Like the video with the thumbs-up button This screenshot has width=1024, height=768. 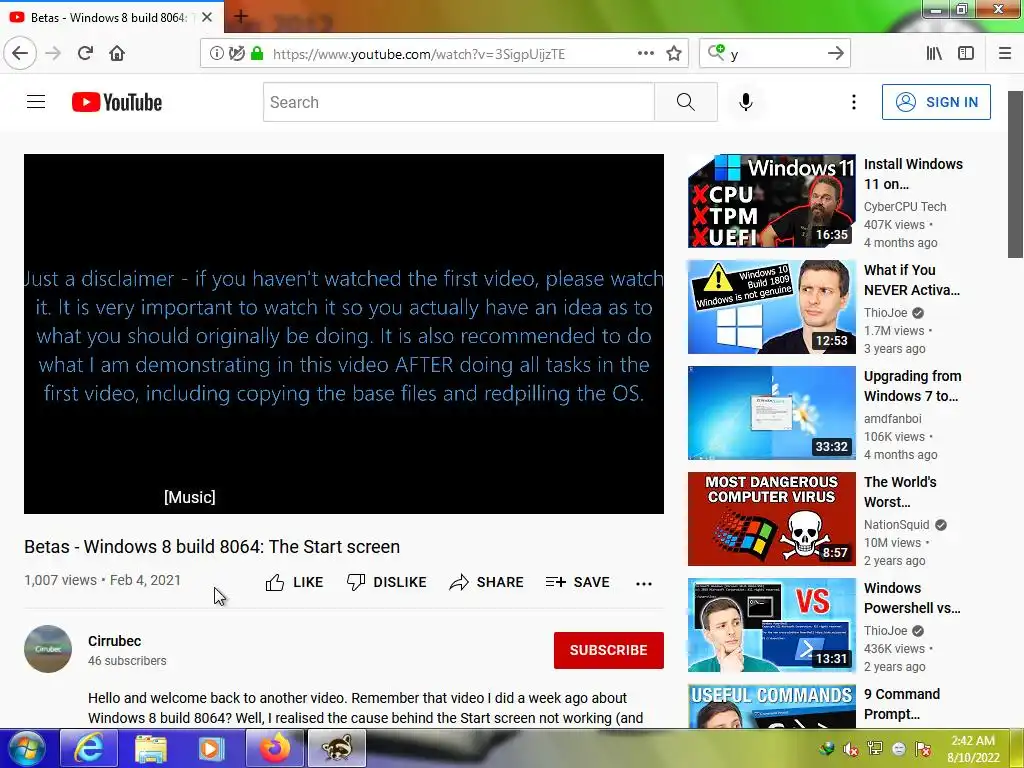coord(295,582)
